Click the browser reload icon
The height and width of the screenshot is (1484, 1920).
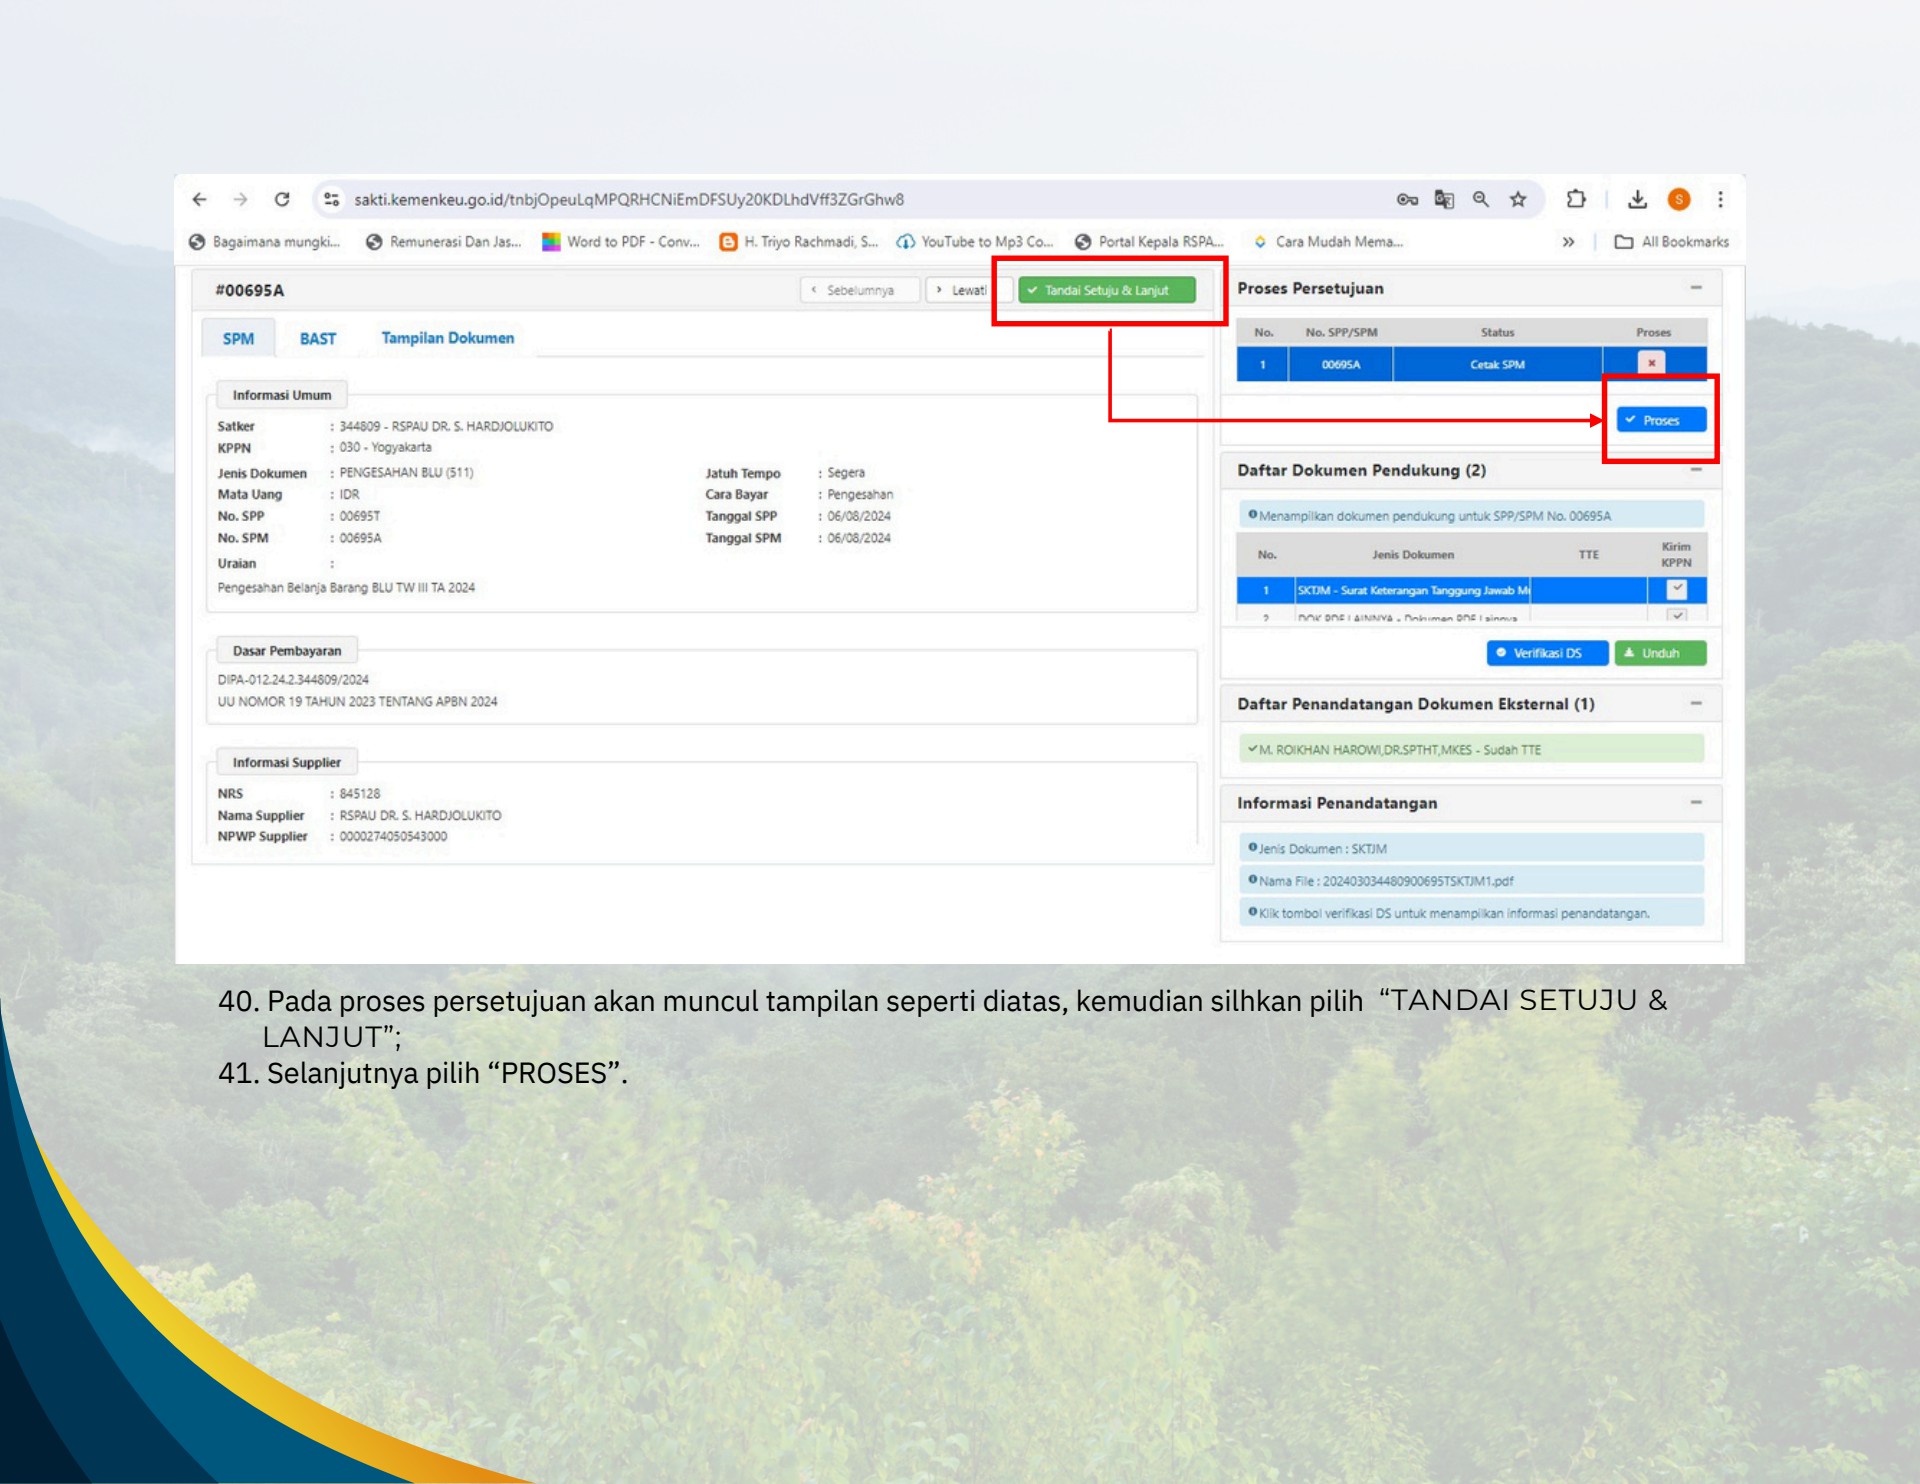pyautogui.click(x=282, y=199)
